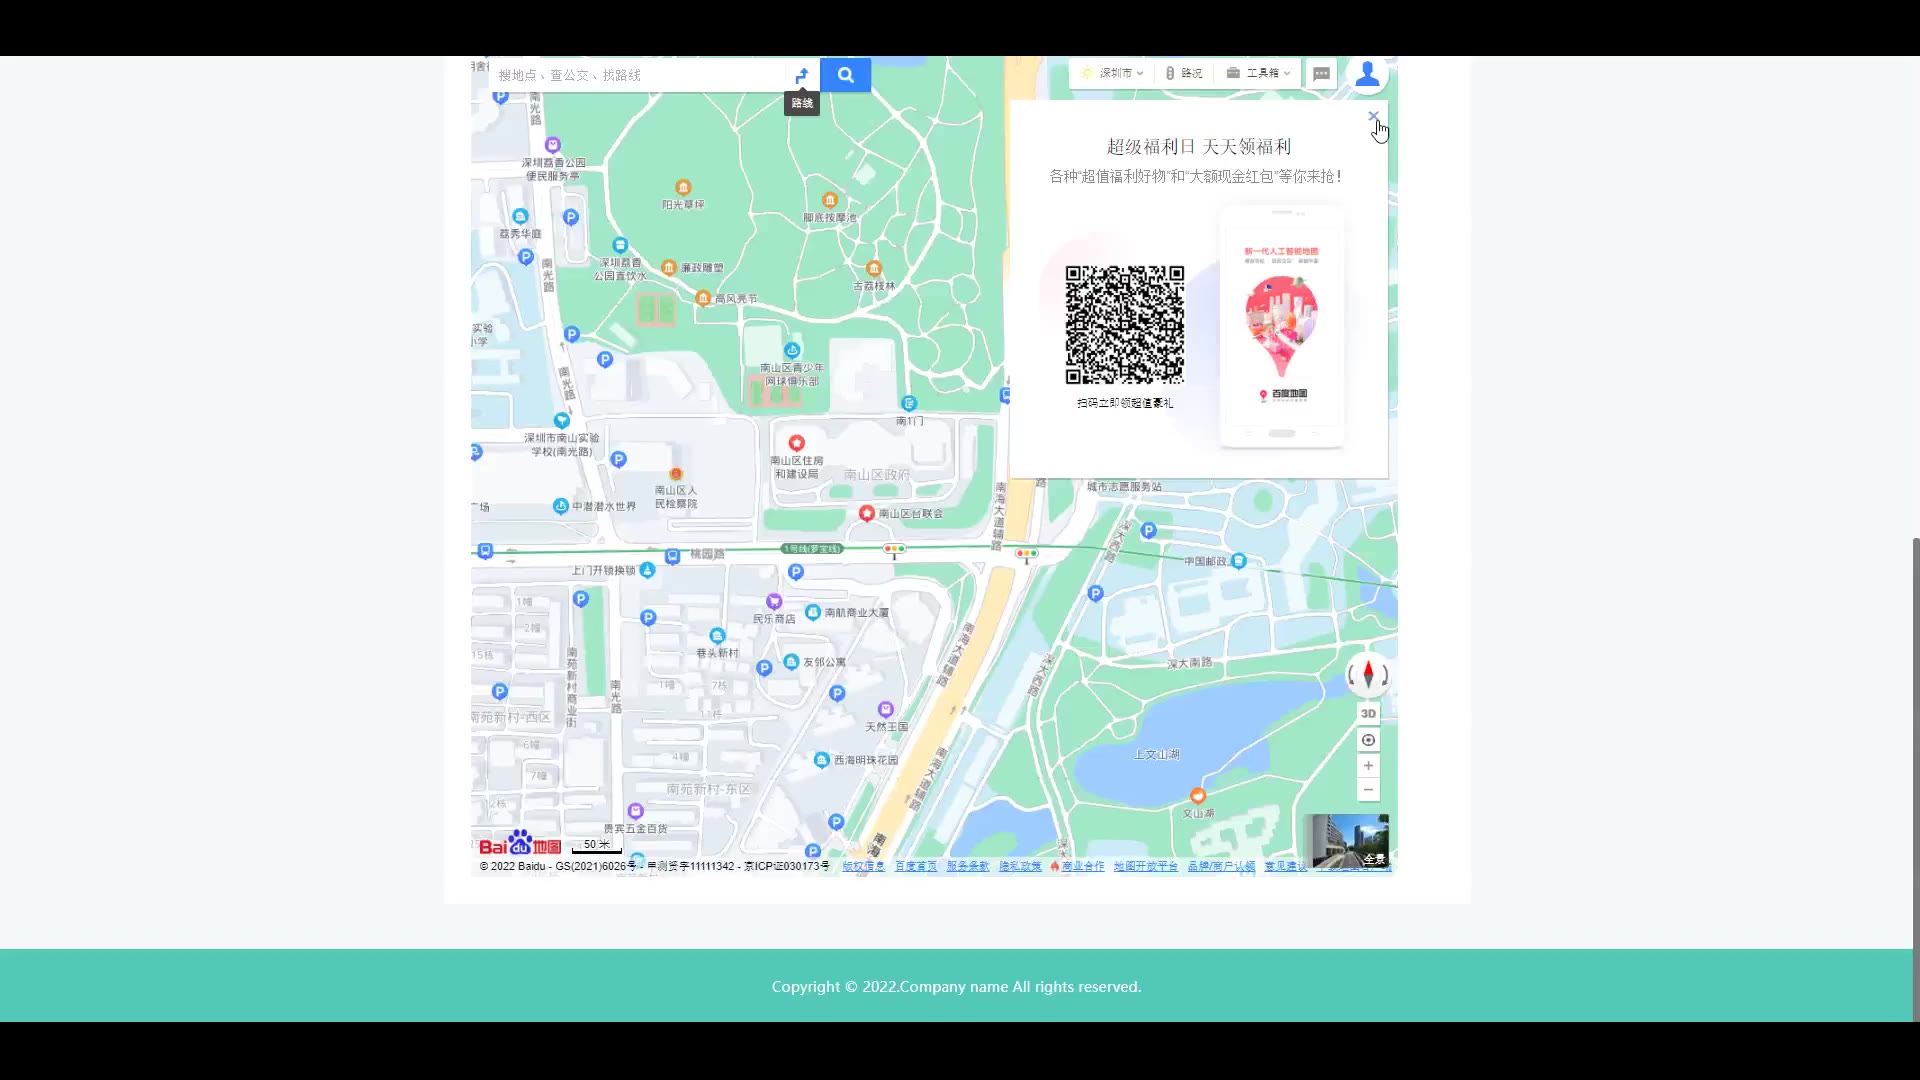The height and width of the screenshot is (1080, 1920).
Task: Click the 南山区住房和建设局 red marker
Action: pos(796,443)
